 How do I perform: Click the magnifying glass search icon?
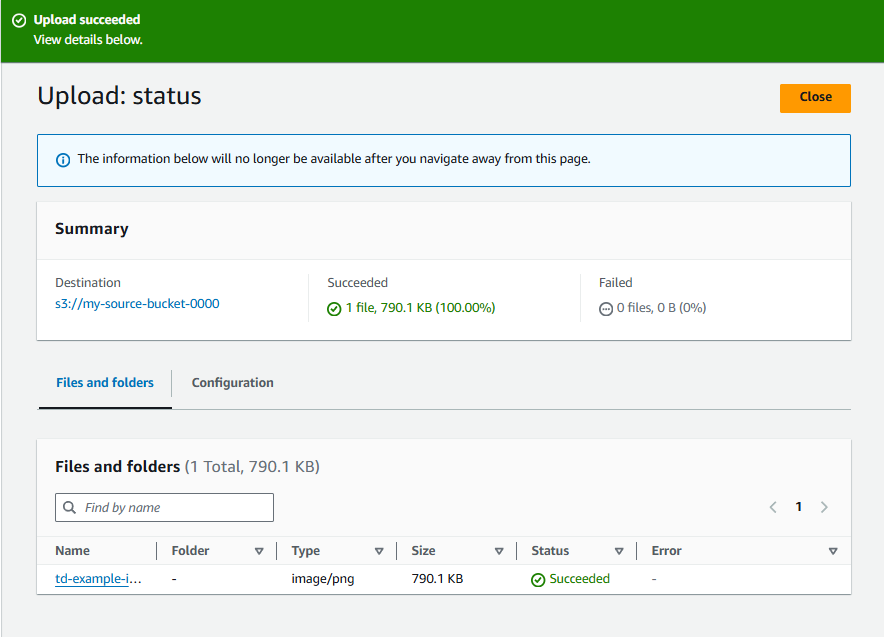69,507
